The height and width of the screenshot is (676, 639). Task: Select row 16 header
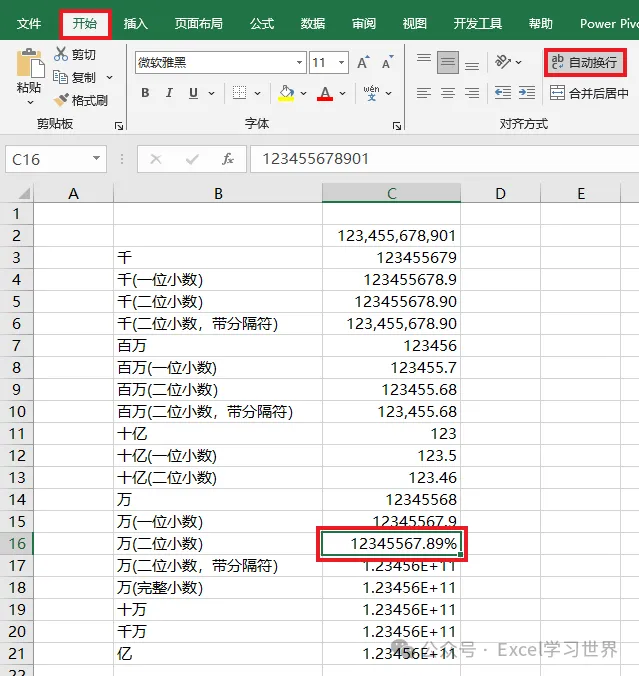tap(17, 543)
